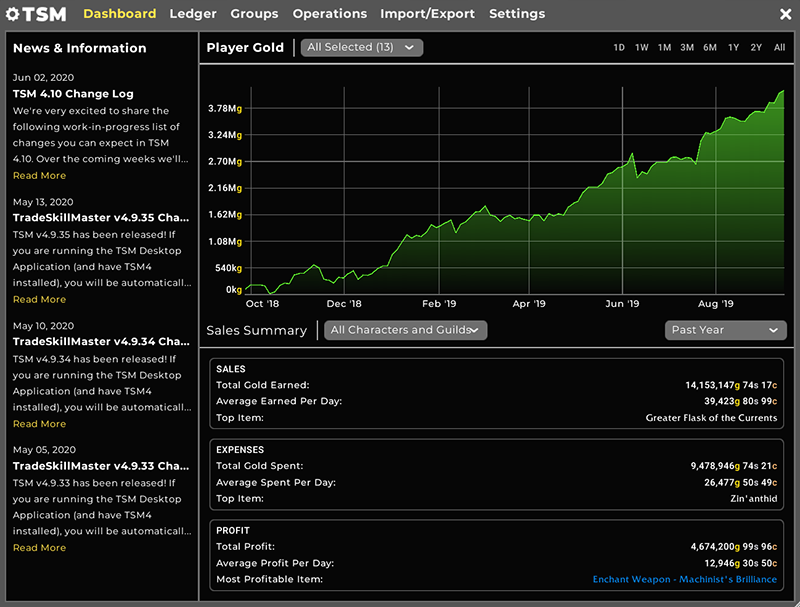Open the TradeSkillMaster v4.9.34 headline

pos(101,342)
